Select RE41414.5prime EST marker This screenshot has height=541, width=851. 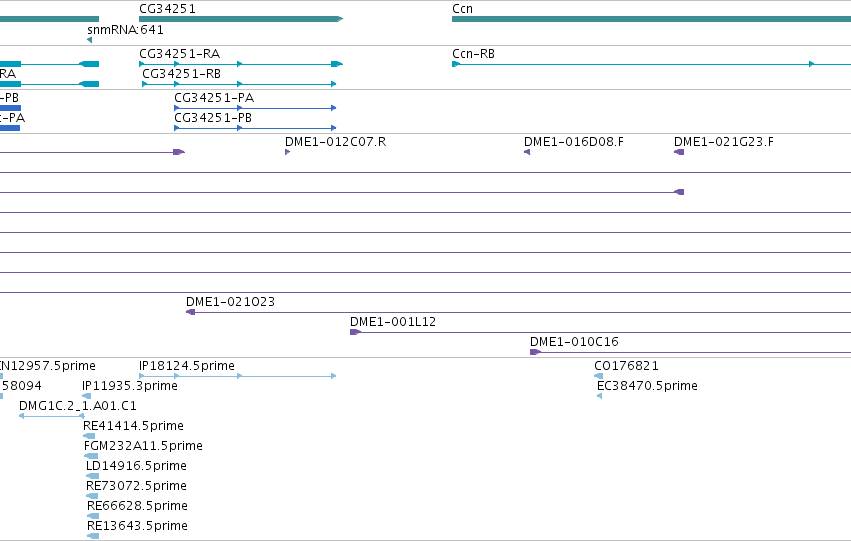click(89, 436)
